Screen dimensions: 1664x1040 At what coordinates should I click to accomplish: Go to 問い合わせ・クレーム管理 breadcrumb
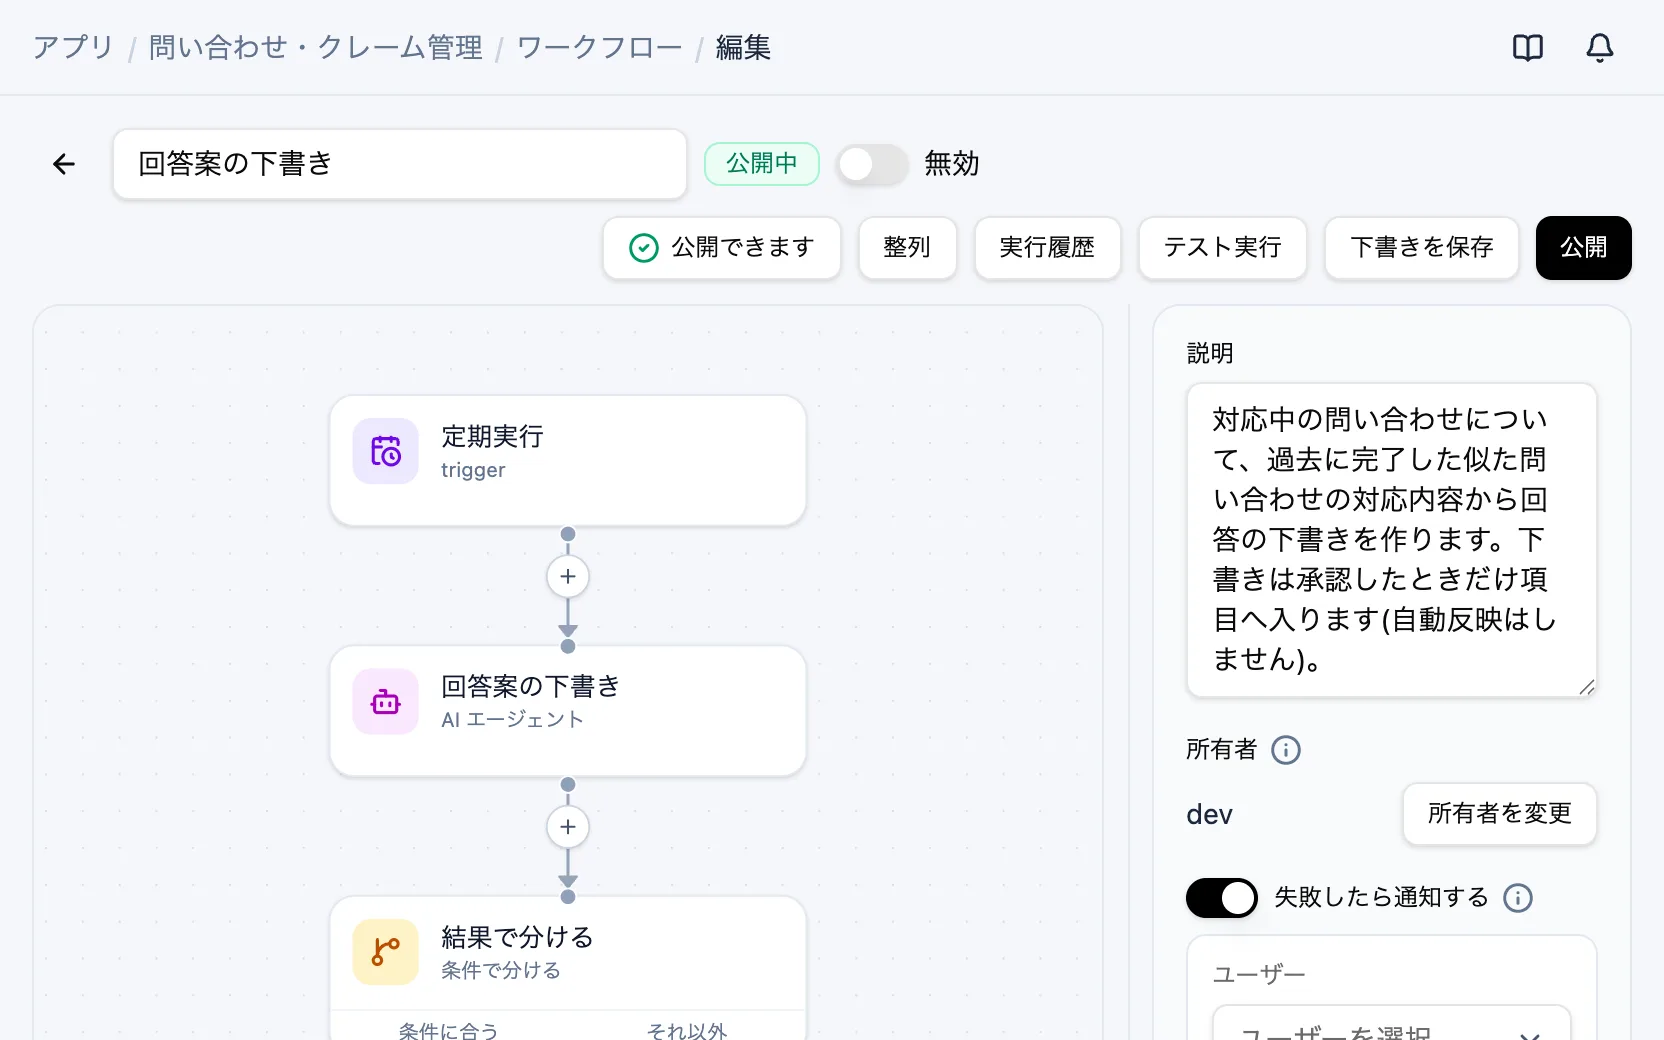(x=316, y=47)
